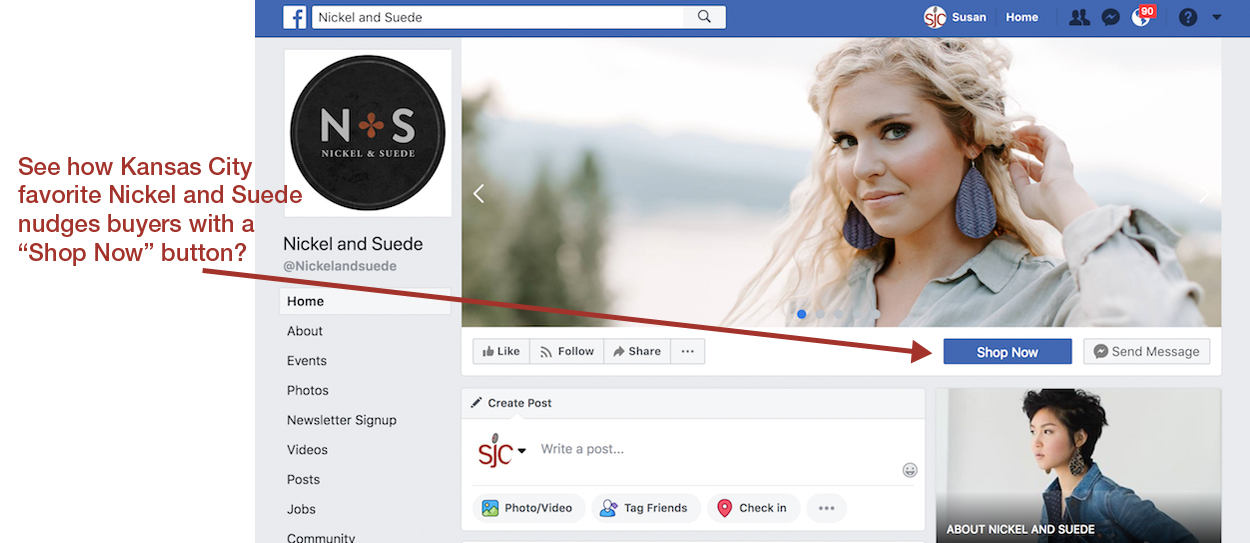Click the cover photo of woman with earrings
Screen dimensions: 1250x543
[x=841, y=182]
